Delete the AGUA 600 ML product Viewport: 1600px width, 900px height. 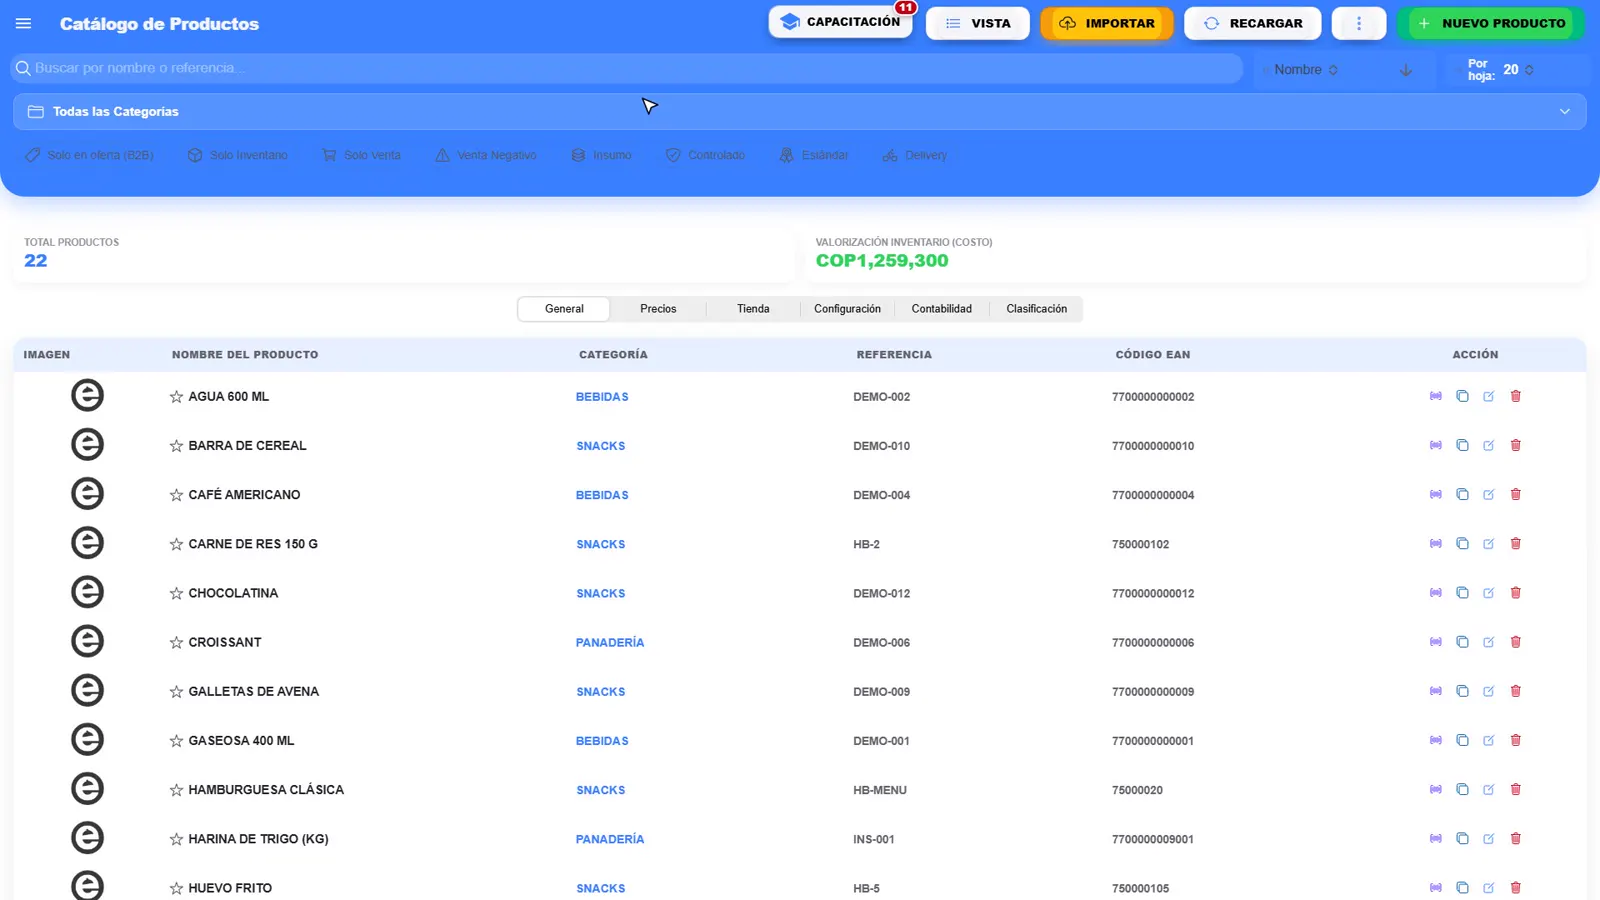pos(1515,396)
